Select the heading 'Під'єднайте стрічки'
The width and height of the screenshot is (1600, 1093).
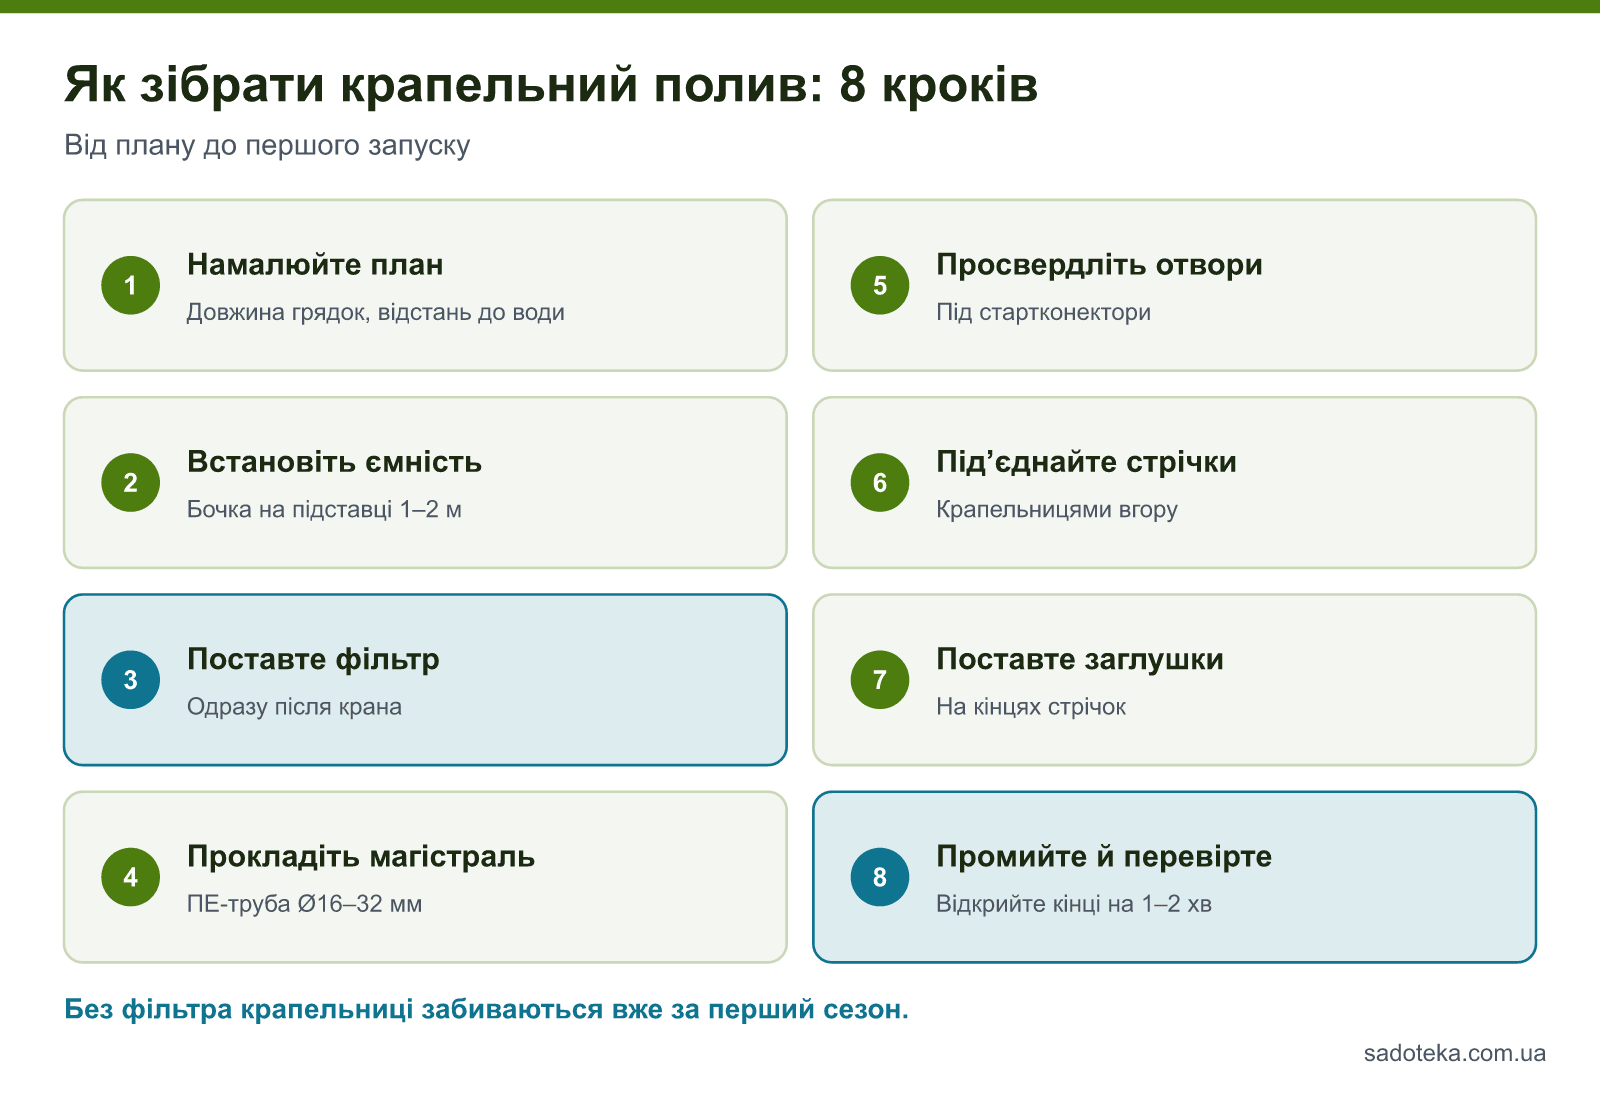point(1086,462)
